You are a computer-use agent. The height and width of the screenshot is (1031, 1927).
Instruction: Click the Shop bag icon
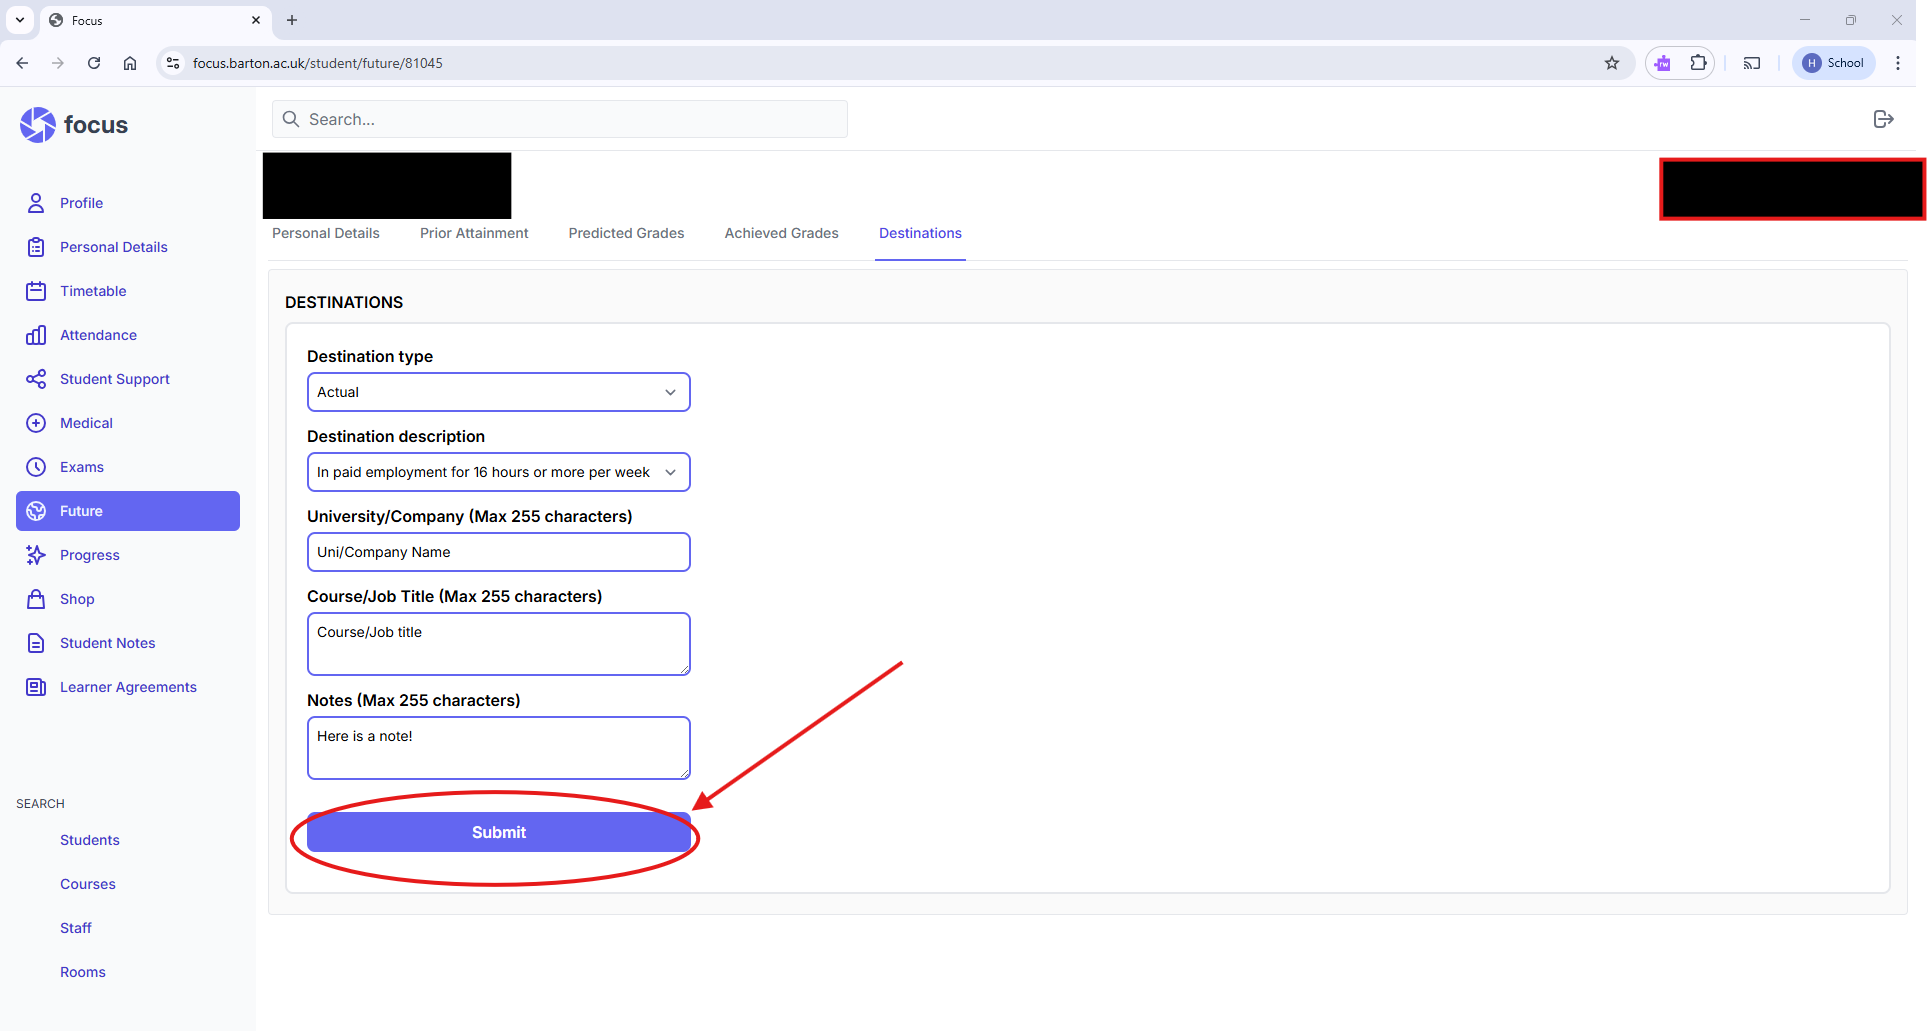point(36,599)
